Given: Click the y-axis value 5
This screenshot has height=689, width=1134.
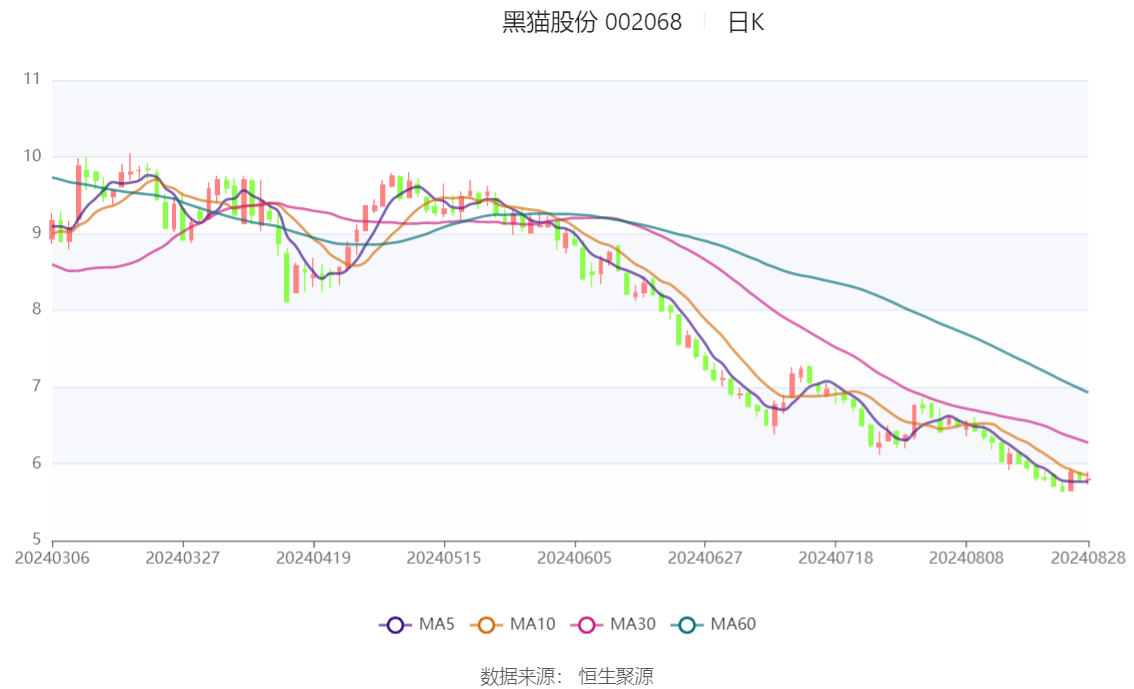Looking at the screenshot, I should tap(36, 539).
